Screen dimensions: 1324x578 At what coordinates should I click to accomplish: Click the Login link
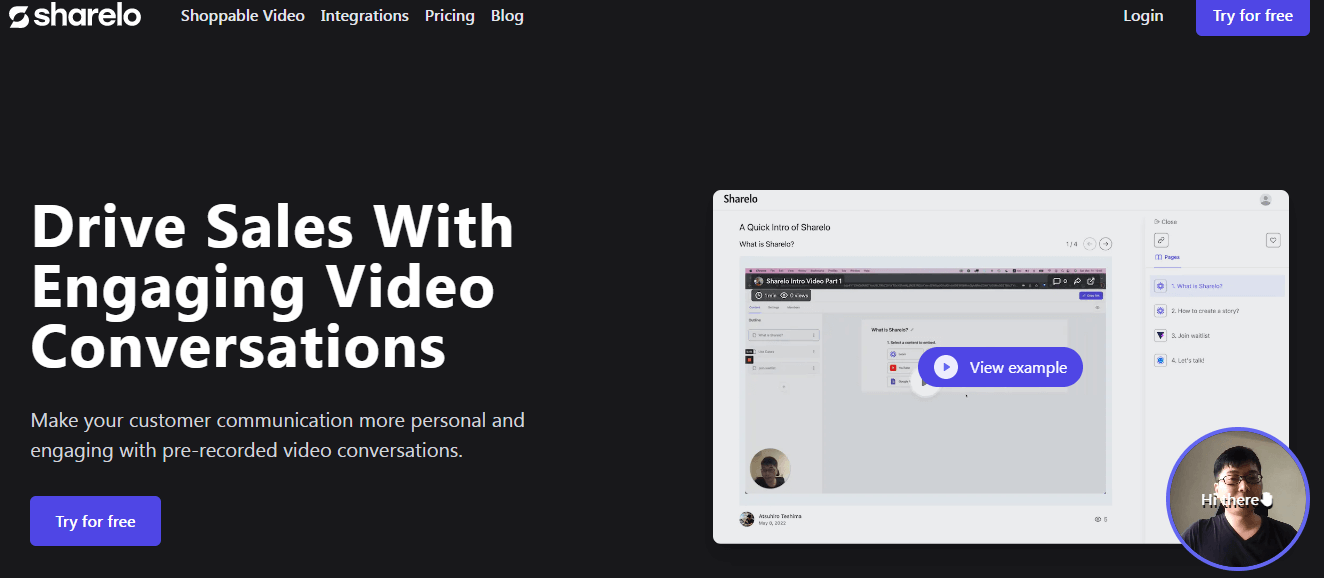1143,16
